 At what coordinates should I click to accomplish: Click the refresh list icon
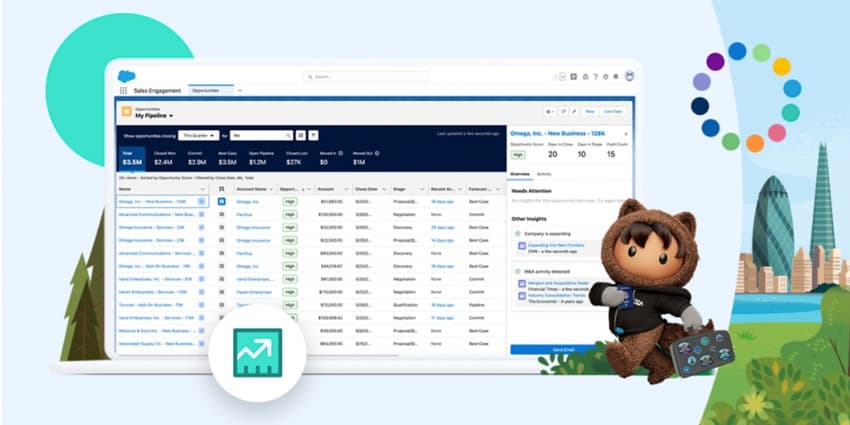click(x=564, y=111)
